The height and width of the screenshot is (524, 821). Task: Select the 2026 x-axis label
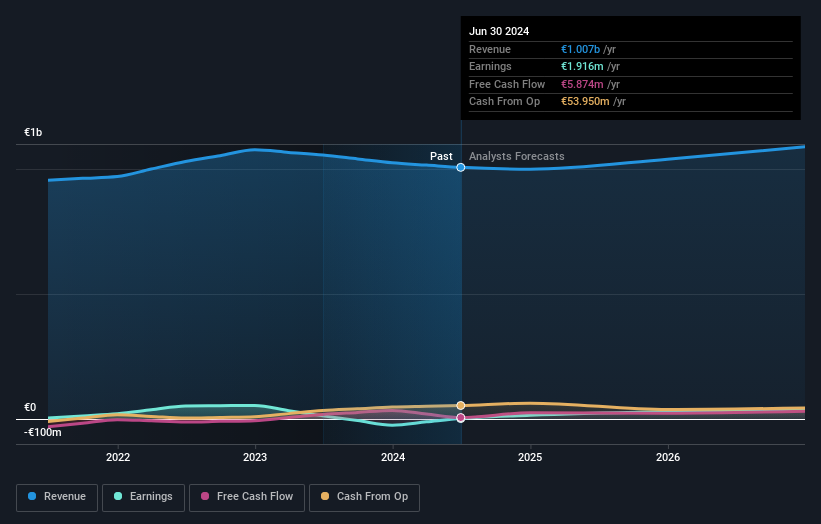click(668, 457)
